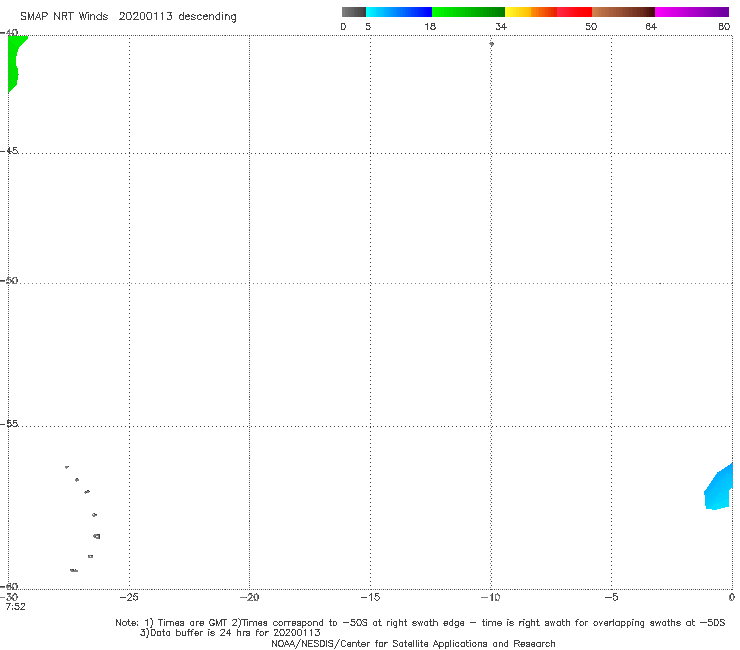Image resolution: width=740 pixels, height=650 pixels.
Task: Click the color bar label "64"
Action: click(x=651, y=26)
